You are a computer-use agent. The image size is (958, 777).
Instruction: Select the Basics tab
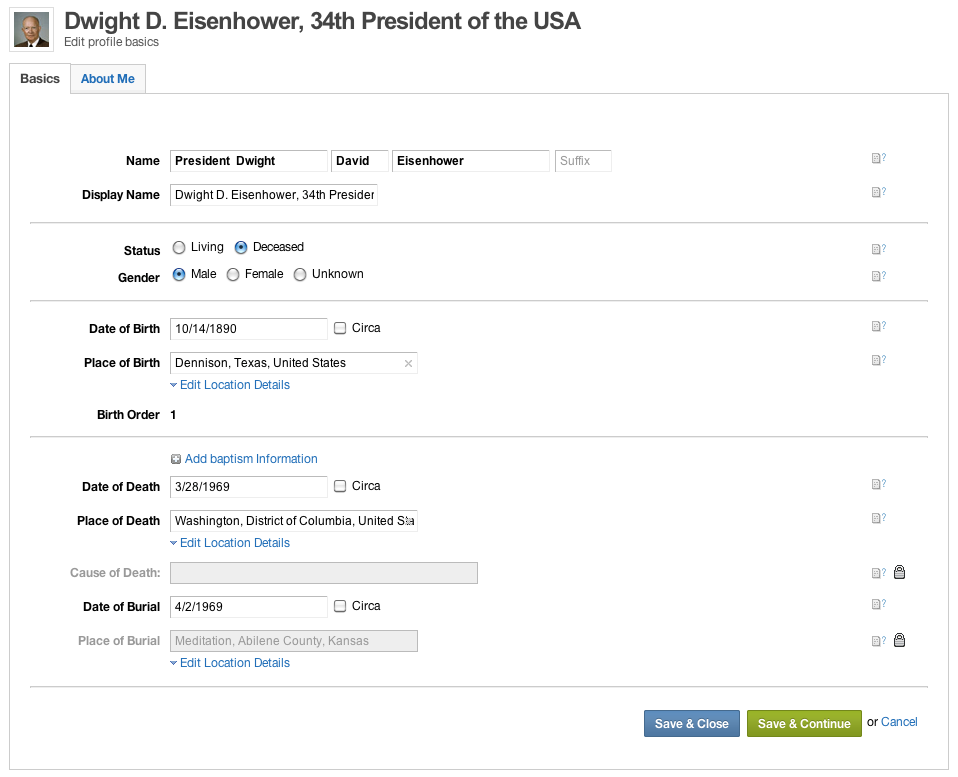coord(40,79)
